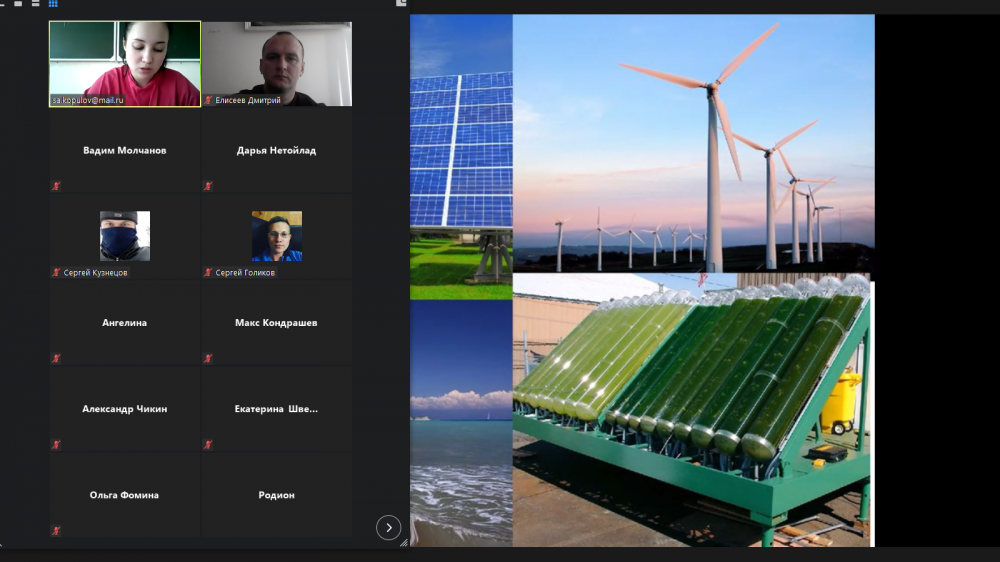The width and height of the screenshot is (1000, 562).
Task: Click muted mic icon on Екатерина Шве... tile
Action: tap(208, 445)
